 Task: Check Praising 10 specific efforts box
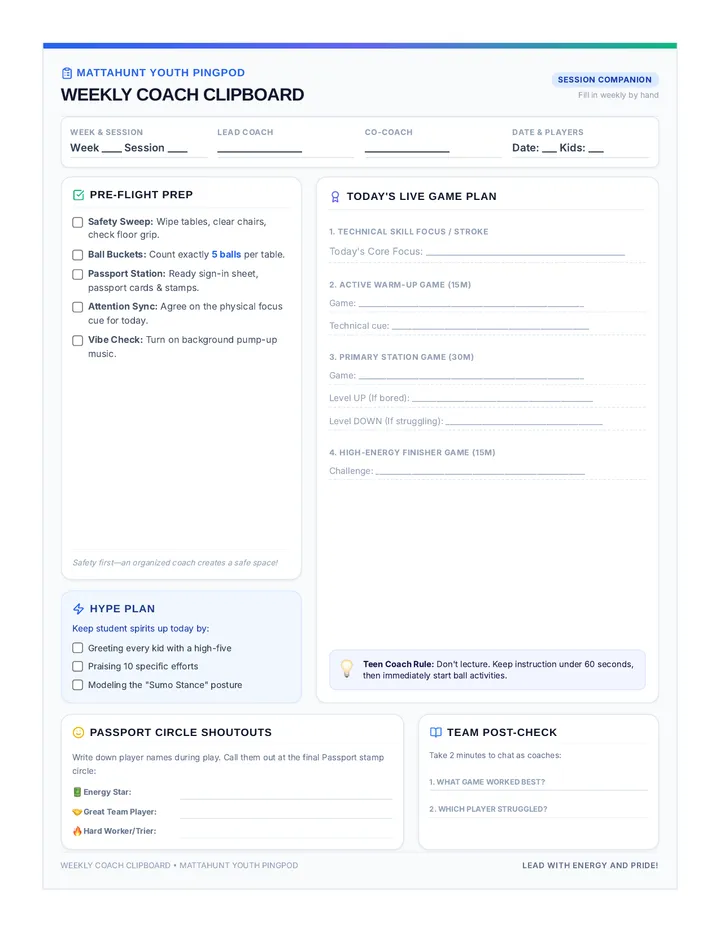[77, 666]
